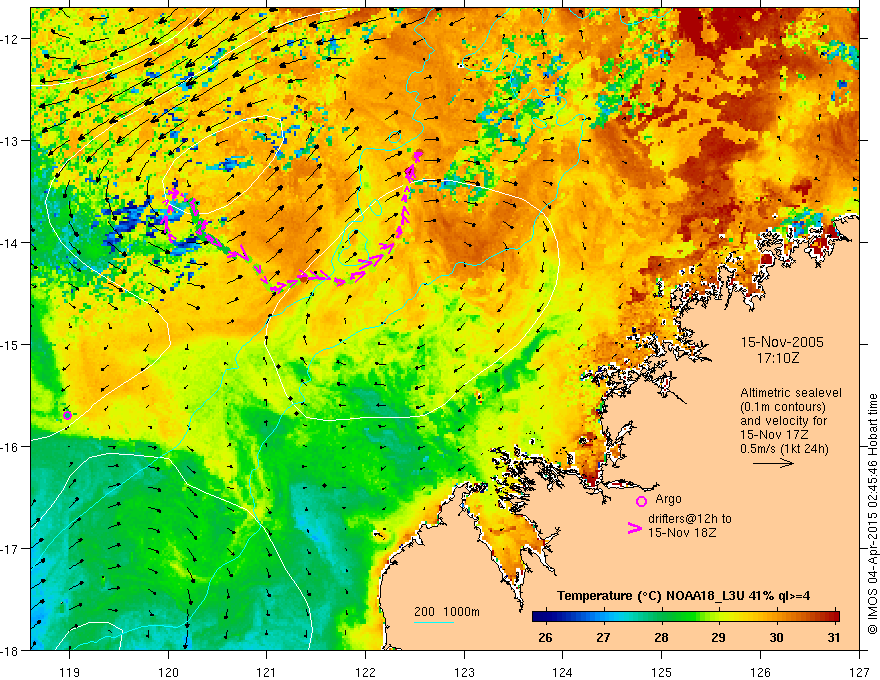Click the 27 value on the temperature scale
The width and height of the screenshot is (880, 680).
(603, 638)
